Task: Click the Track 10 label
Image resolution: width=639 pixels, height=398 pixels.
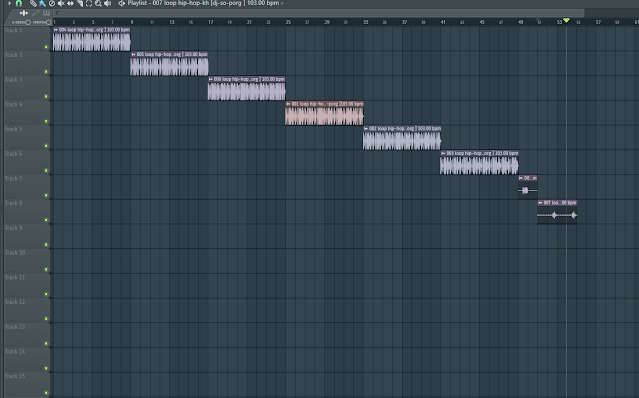Action: point(15,253)
